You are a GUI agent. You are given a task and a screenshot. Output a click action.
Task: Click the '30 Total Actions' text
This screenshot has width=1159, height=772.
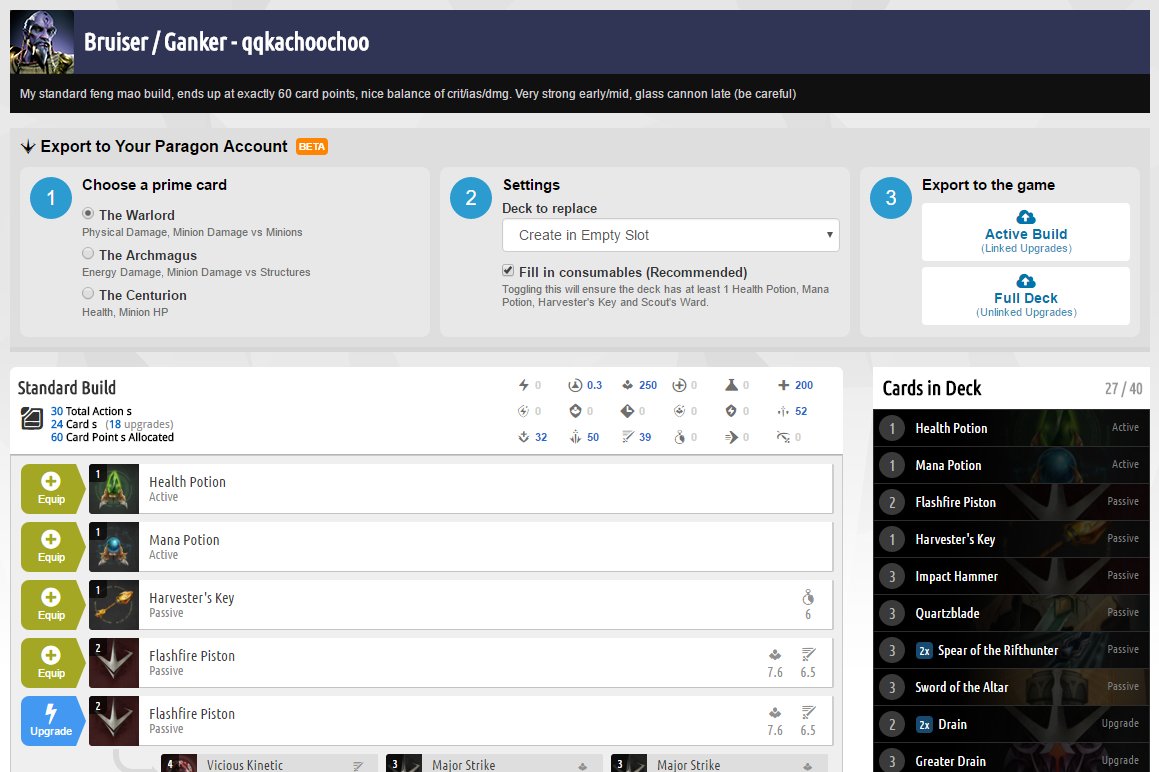coord(91,411)
